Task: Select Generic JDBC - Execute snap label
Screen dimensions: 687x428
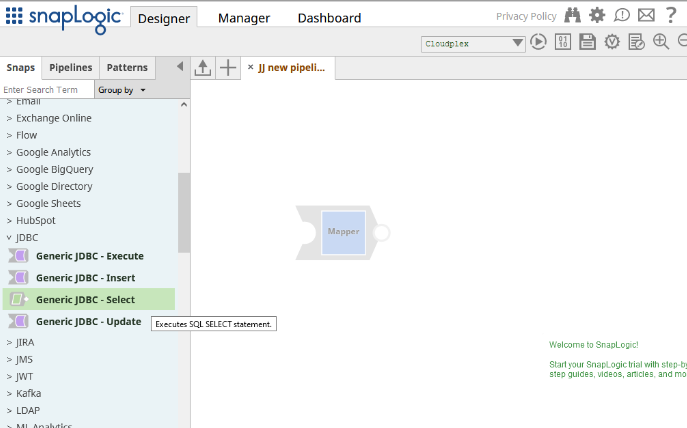Action: click(x=90, y=256)
